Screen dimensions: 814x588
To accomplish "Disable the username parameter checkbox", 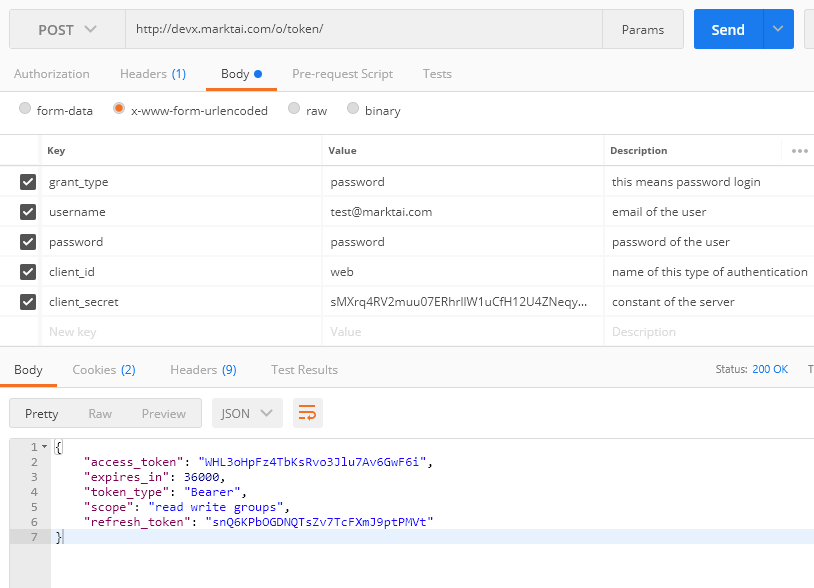I will 27,211.
